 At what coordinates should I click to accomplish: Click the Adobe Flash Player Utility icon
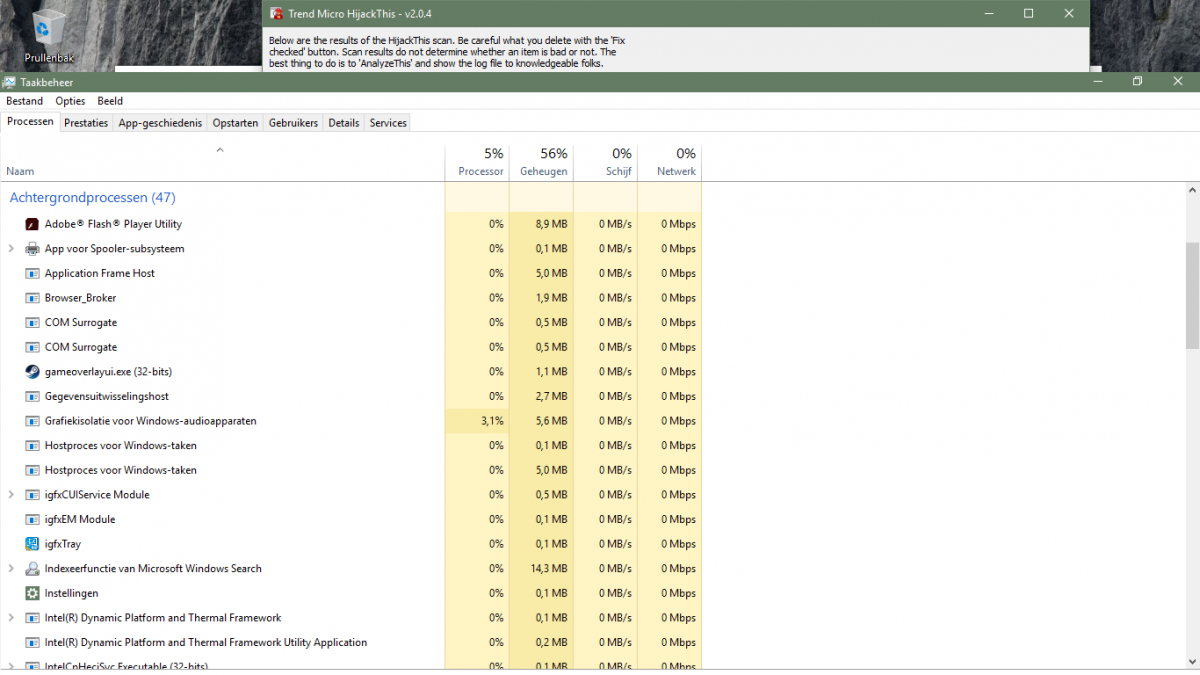(32, 224)
